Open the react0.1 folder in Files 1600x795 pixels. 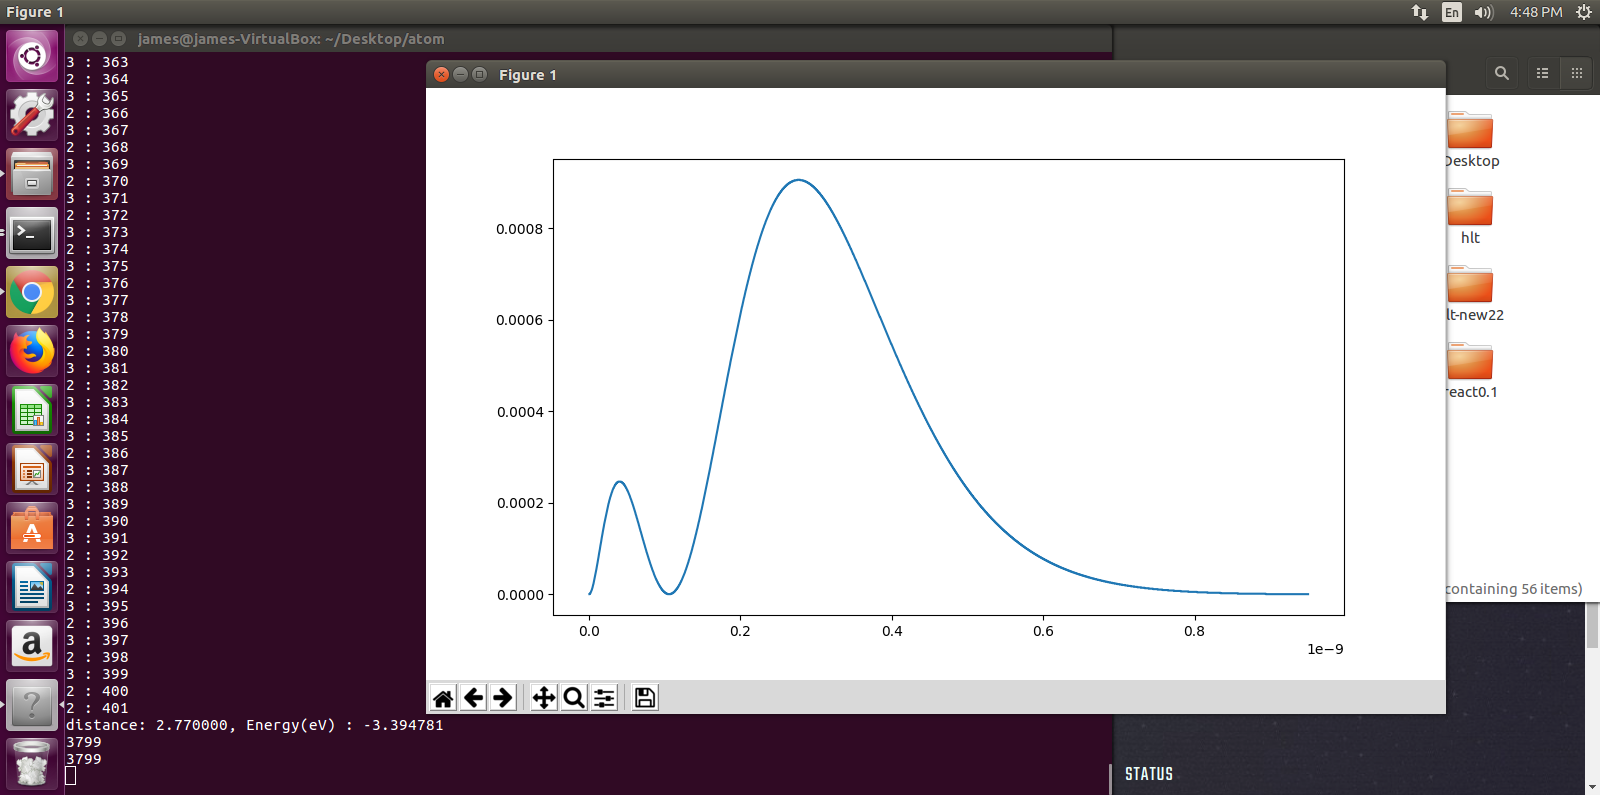(1471, 371)
